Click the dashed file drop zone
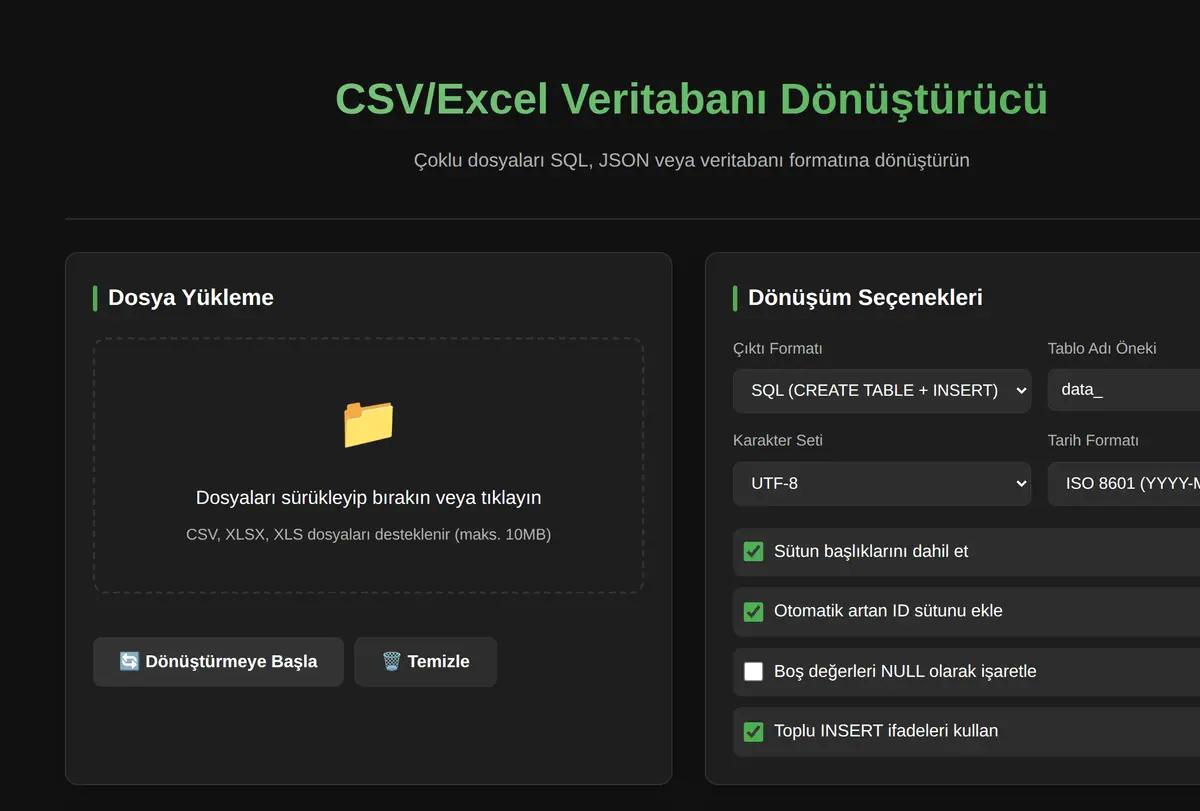 (368, 465)
